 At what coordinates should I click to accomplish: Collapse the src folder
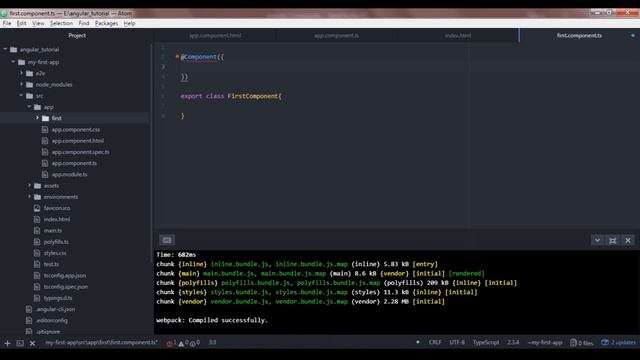coord(21,96)
